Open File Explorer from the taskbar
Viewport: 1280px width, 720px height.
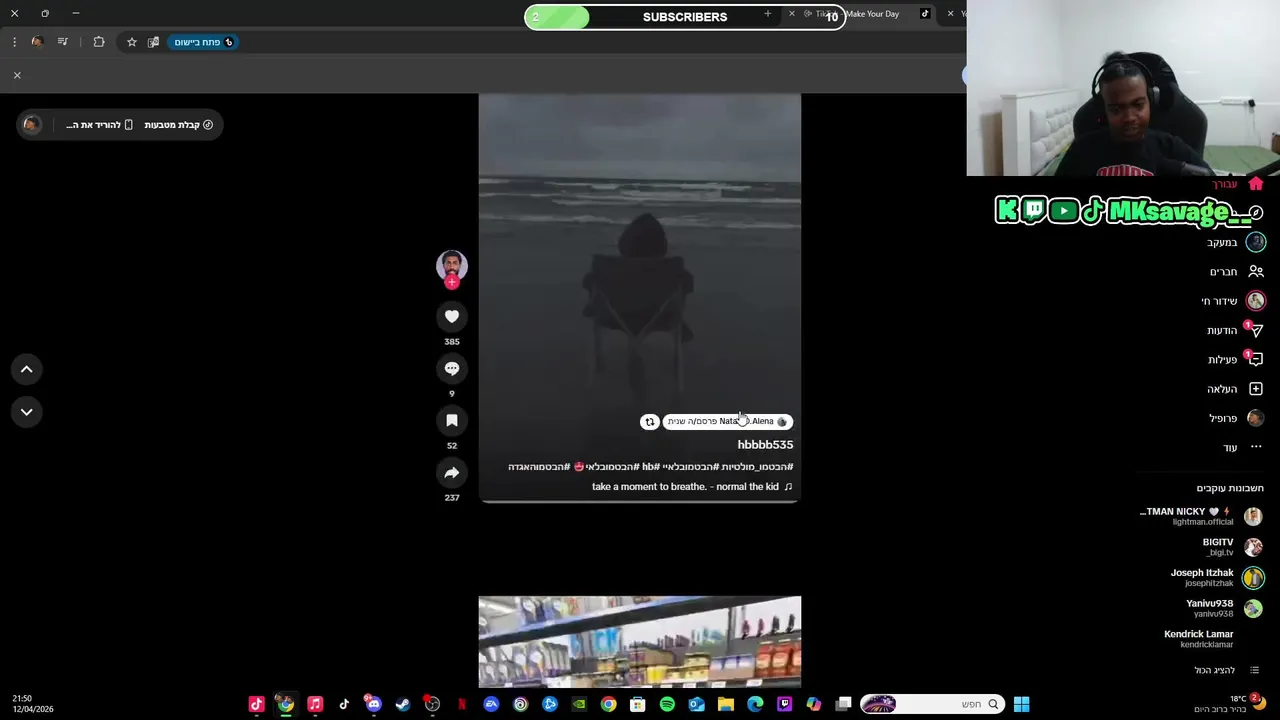pyautogui.click(x=726, y=704)
